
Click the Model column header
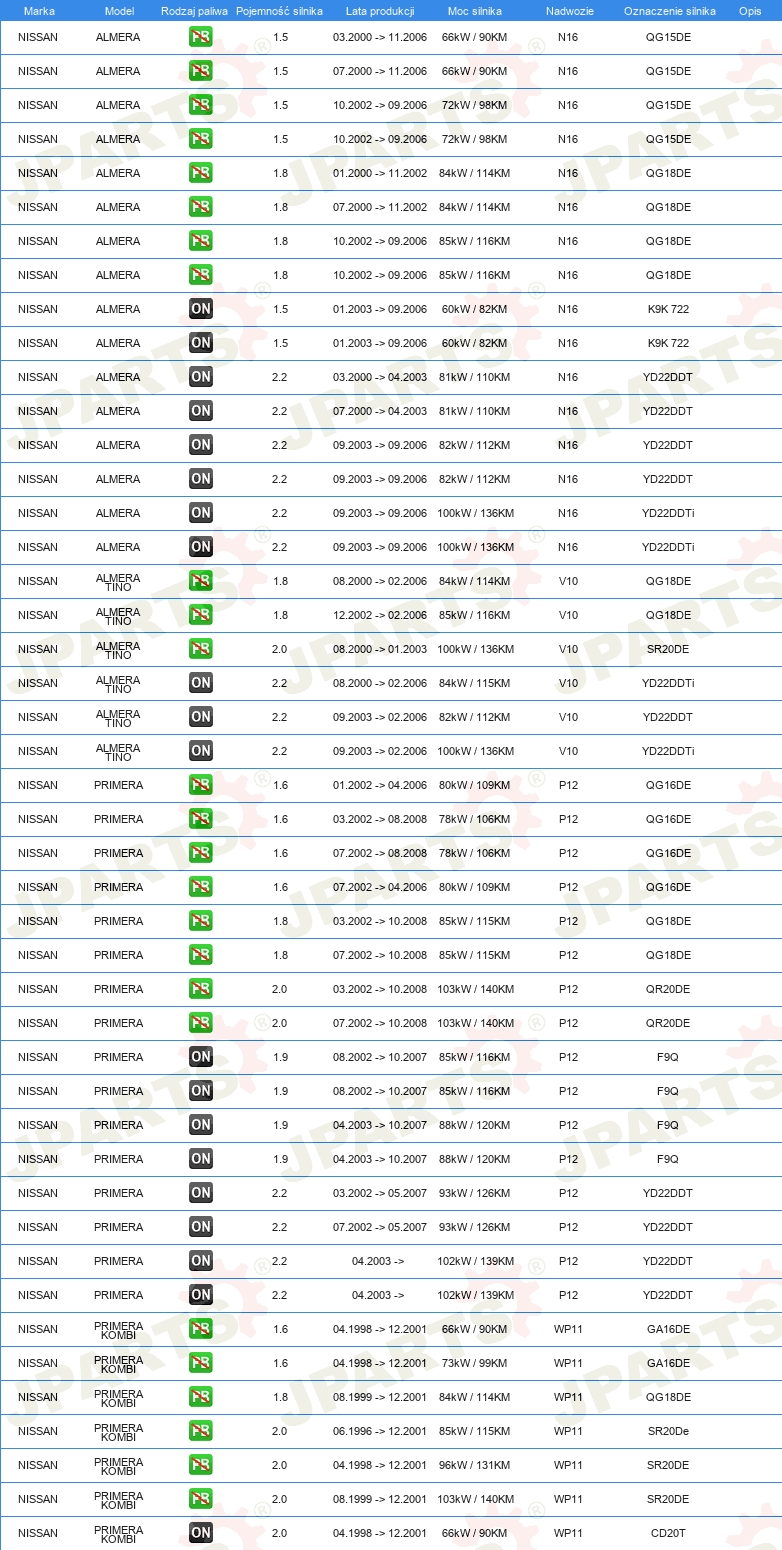coord(119,11)
